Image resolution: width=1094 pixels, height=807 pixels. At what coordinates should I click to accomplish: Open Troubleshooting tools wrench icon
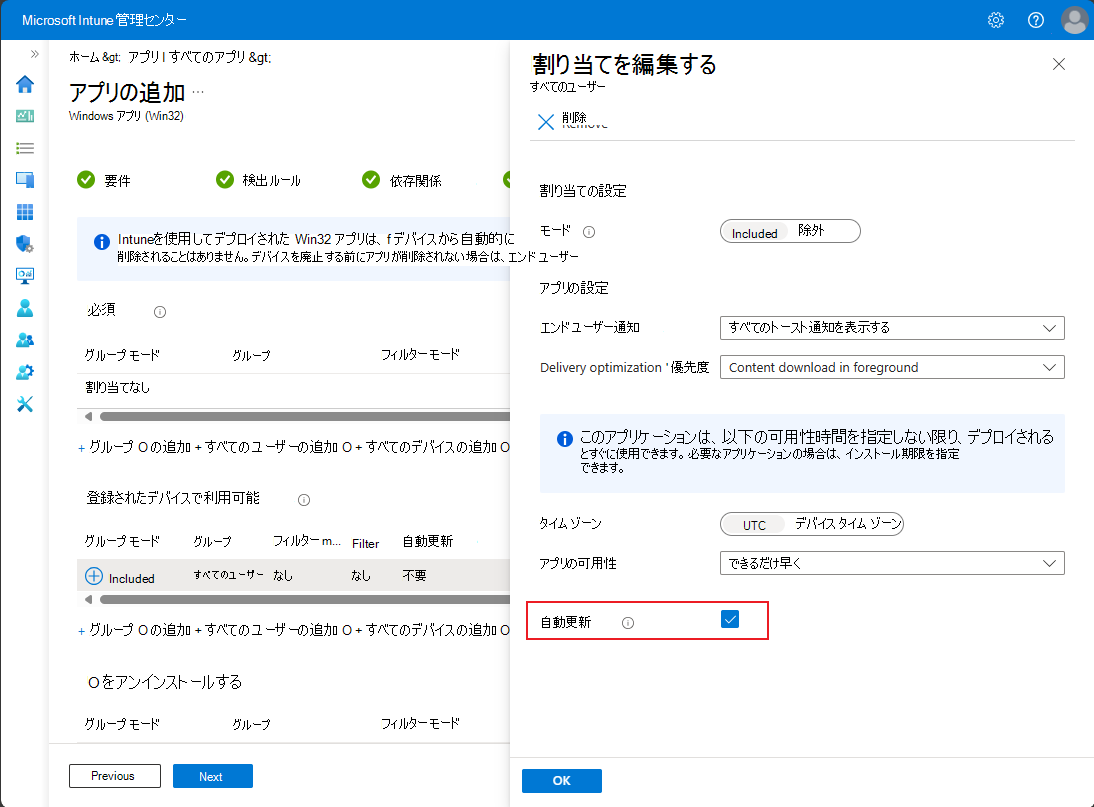25,404
